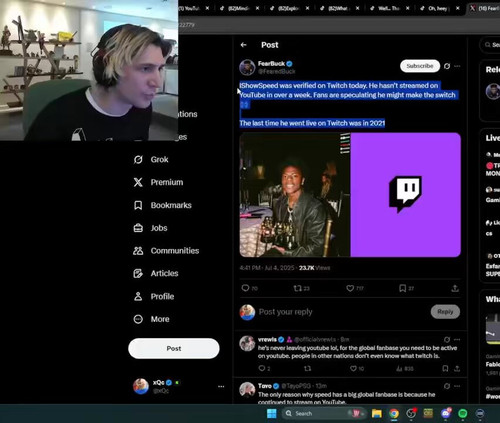Click Grok icon on Tayo reply

point(447,386)
